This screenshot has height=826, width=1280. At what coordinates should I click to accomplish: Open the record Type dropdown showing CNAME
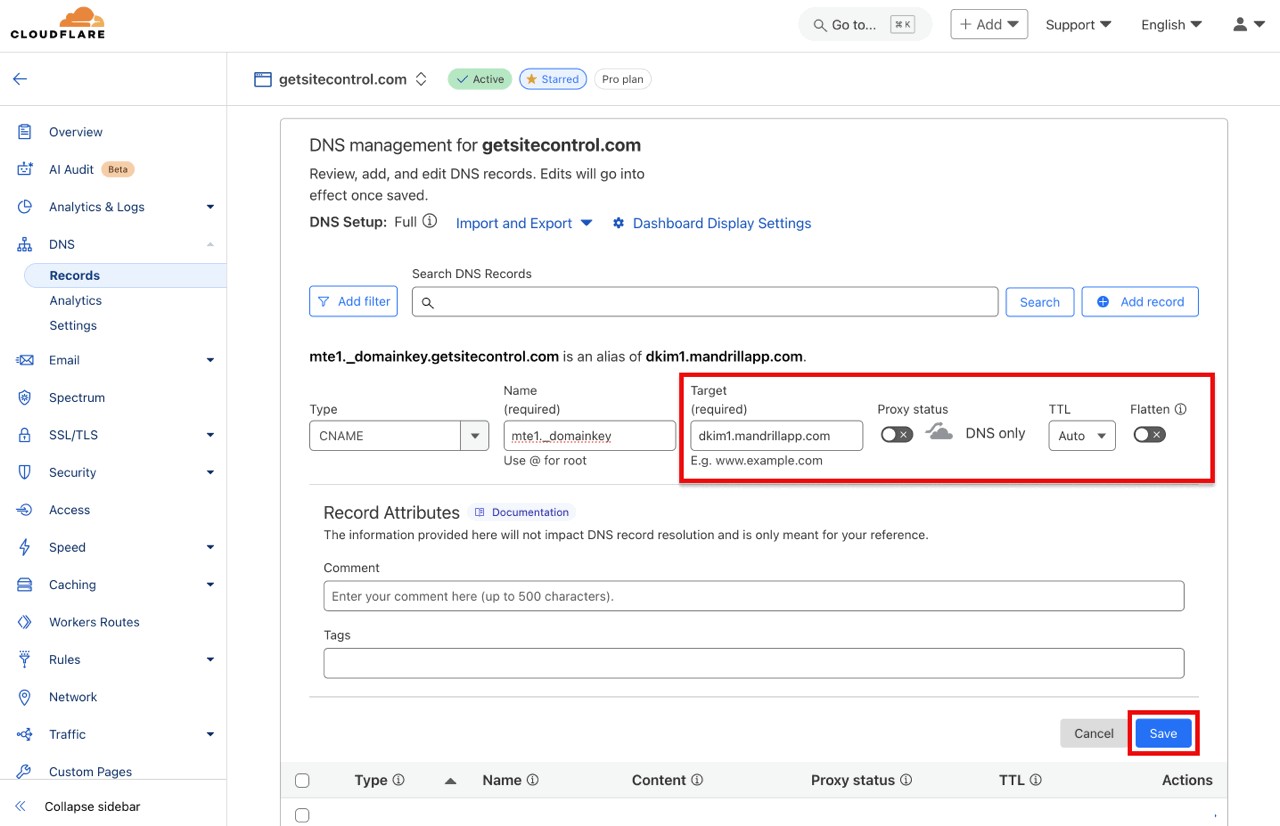(x=398, y=435)
